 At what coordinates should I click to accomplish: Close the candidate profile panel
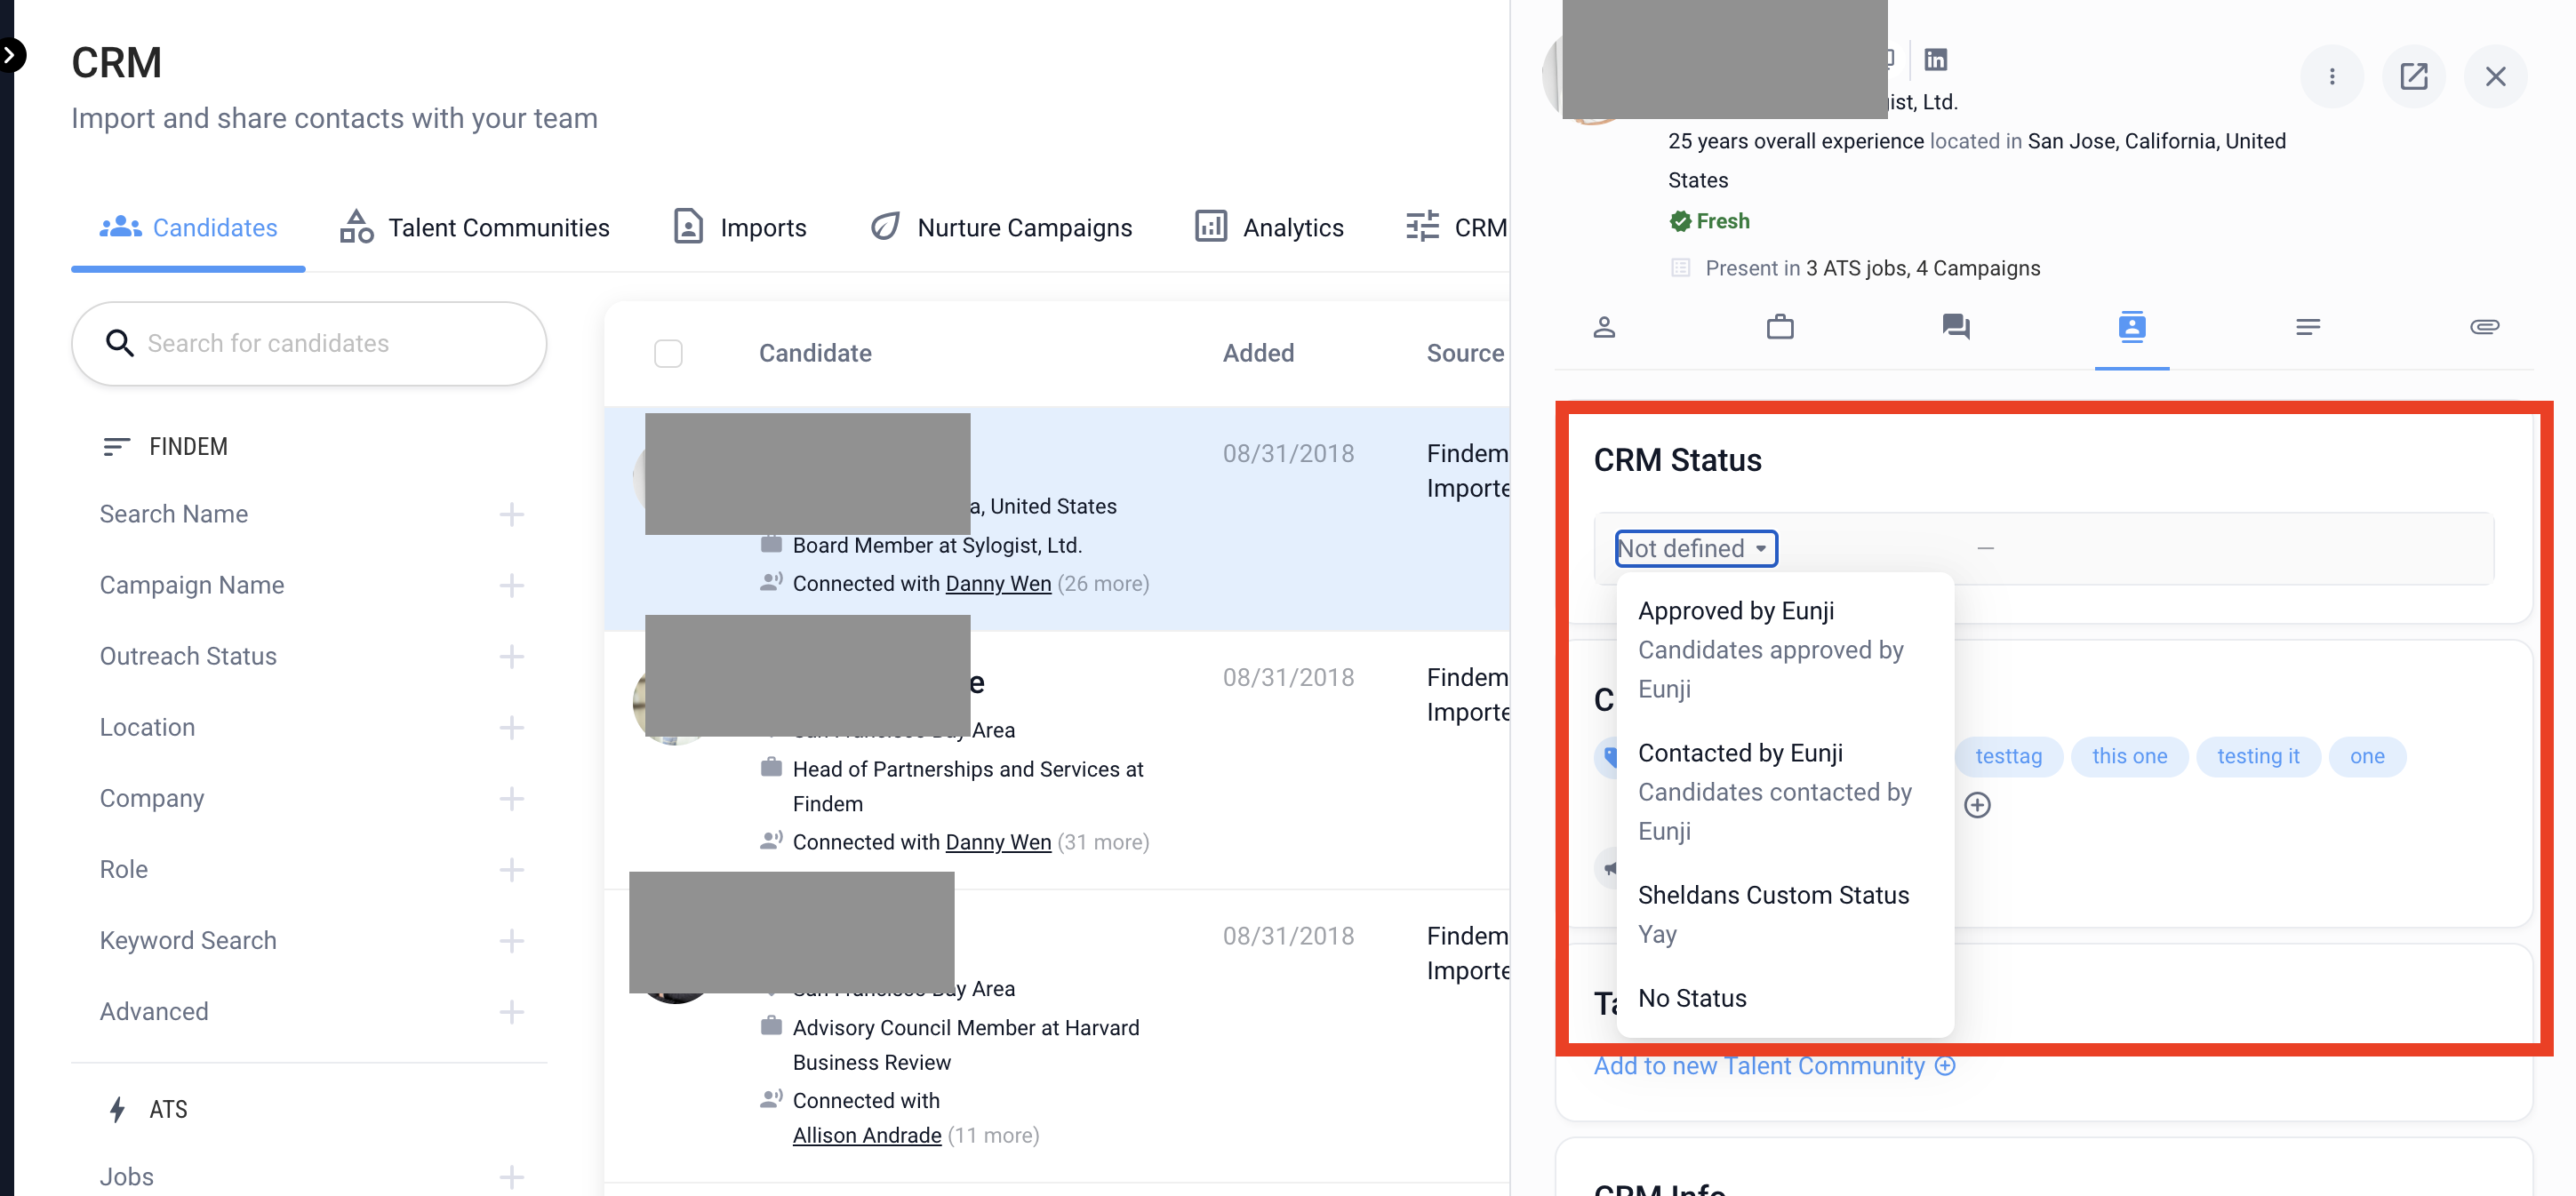pyautogui.click(x=2496, y=76)
